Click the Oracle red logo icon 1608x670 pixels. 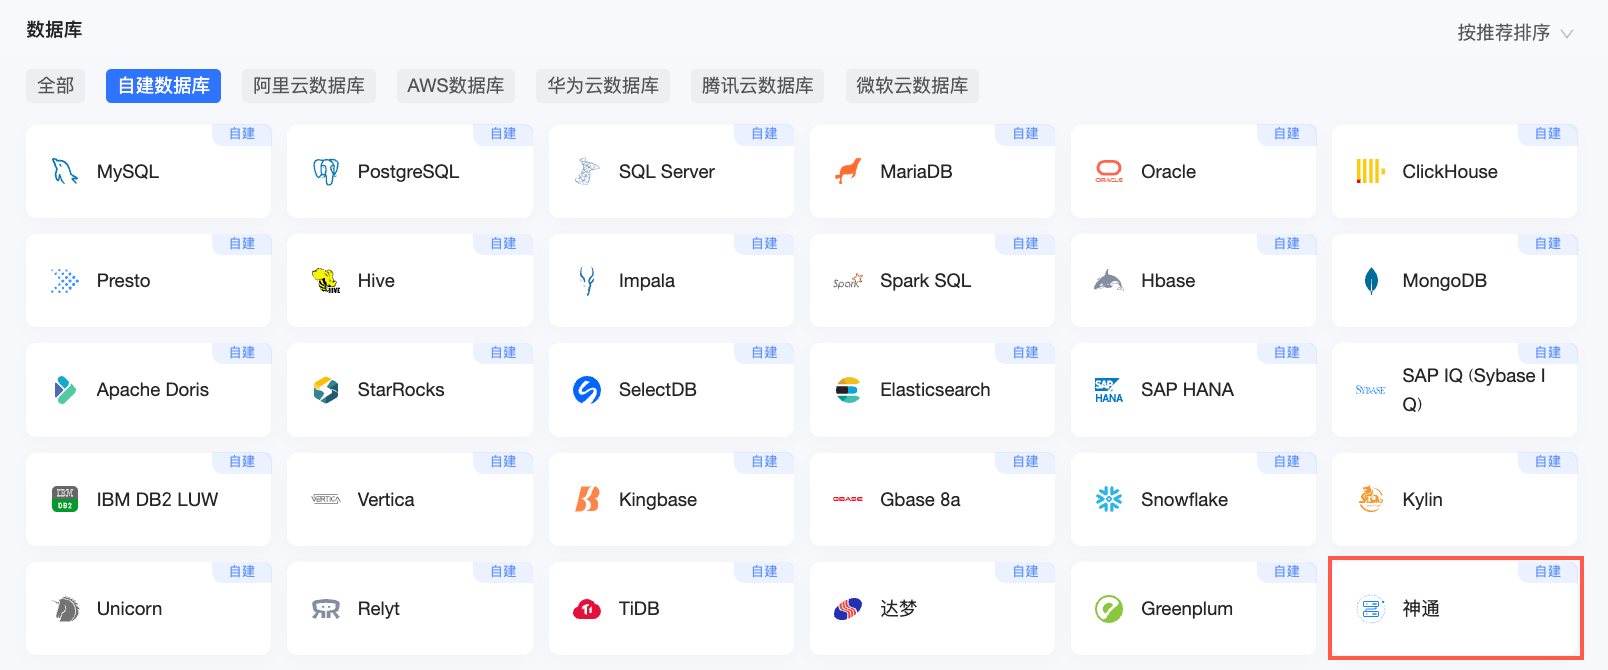click(x=1109, y=171)
